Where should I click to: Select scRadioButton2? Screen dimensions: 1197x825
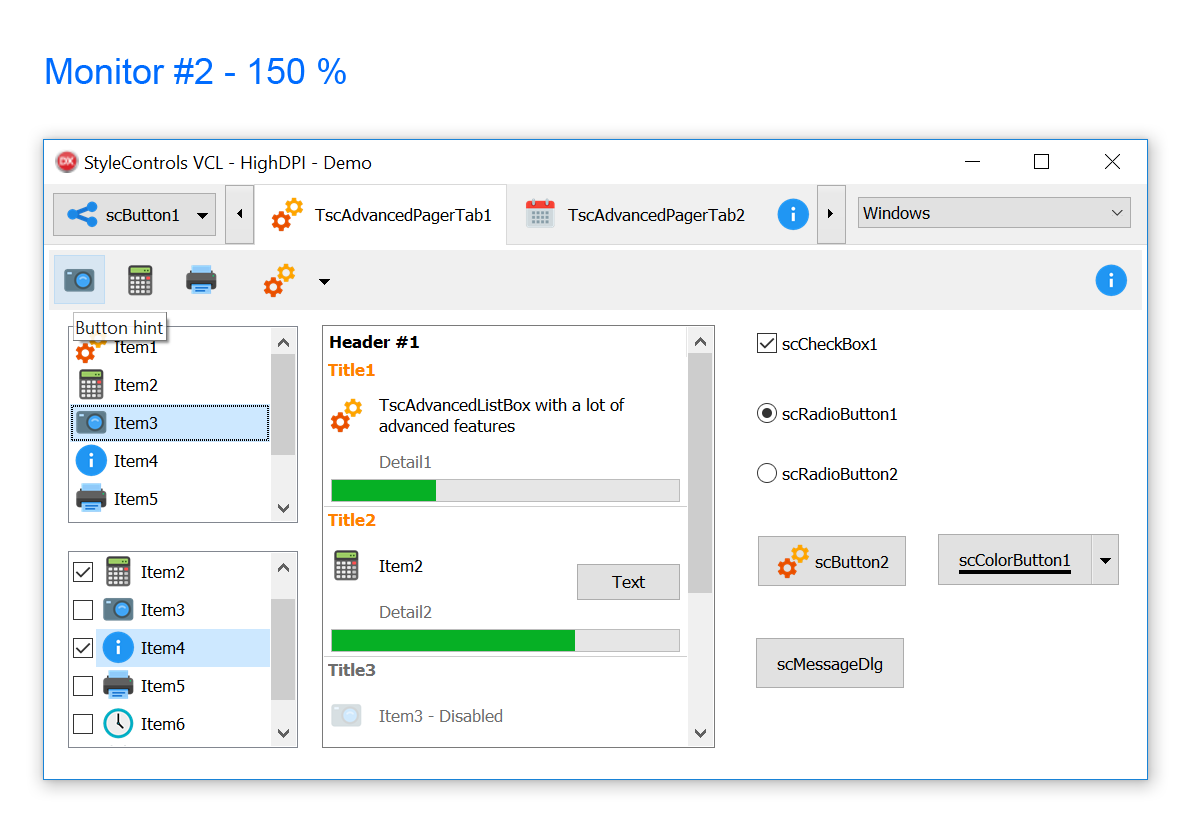(x=766, y=473)
